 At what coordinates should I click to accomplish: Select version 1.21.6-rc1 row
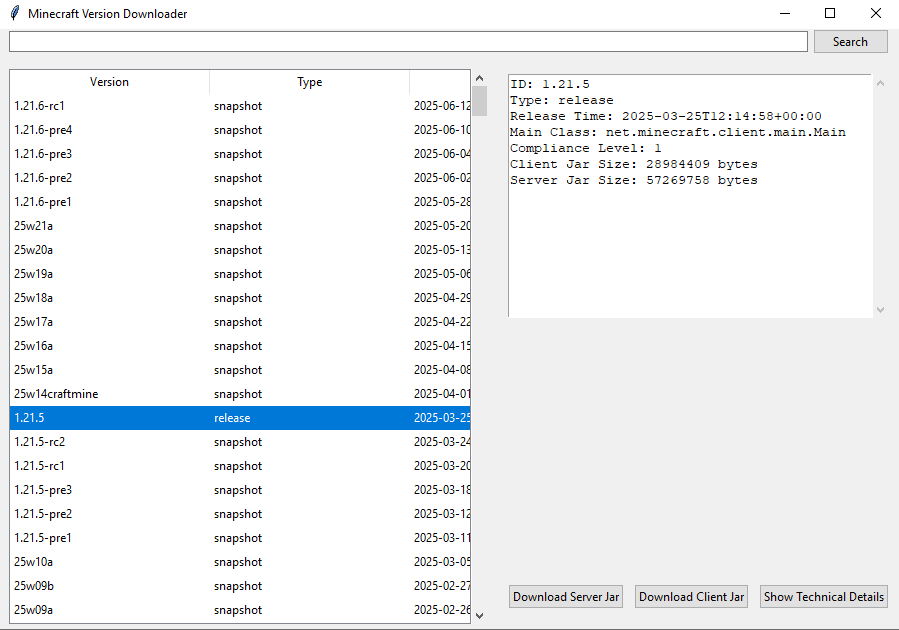coord(240,106)
